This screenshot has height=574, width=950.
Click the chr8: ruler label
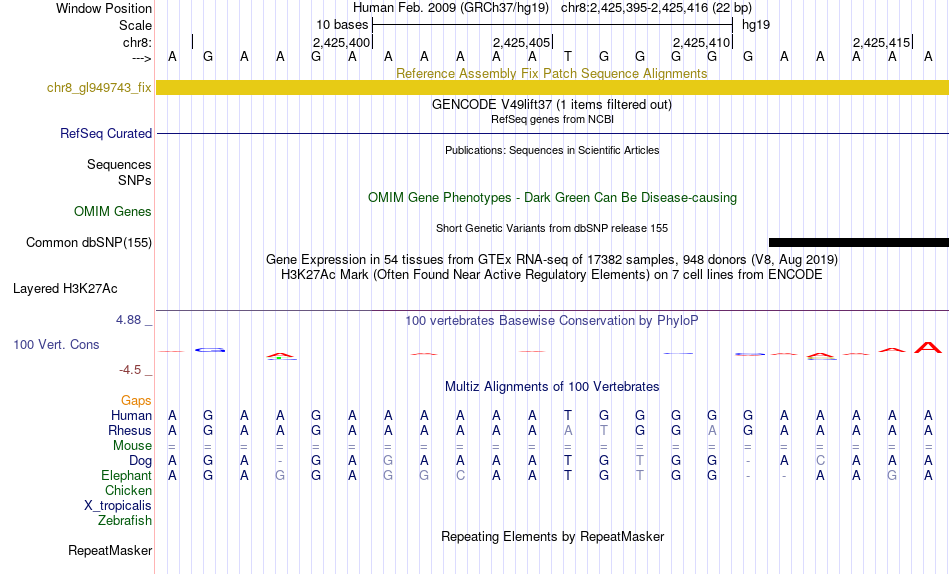138,42
